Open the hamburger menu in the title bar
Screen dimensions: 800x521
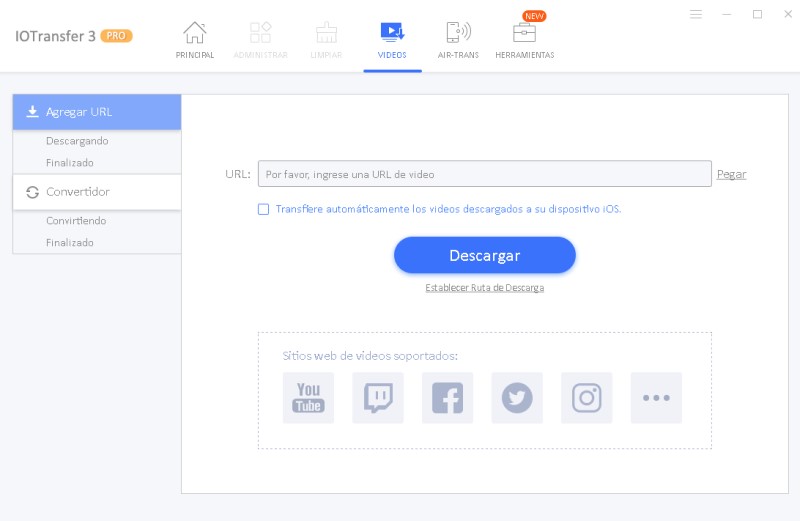[696, 14]
